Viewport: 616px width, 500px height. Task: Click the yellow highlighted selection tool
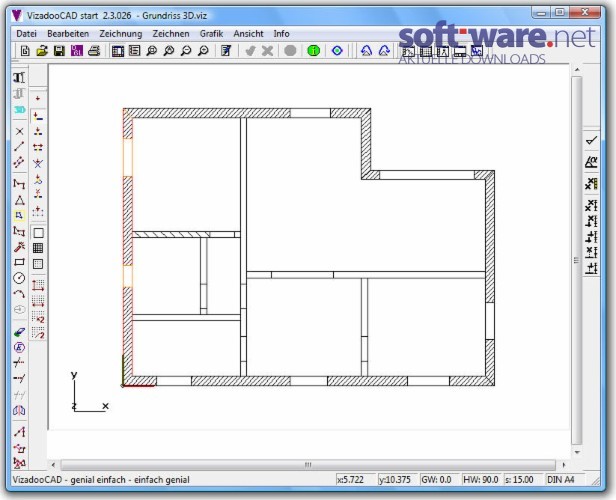19,215
